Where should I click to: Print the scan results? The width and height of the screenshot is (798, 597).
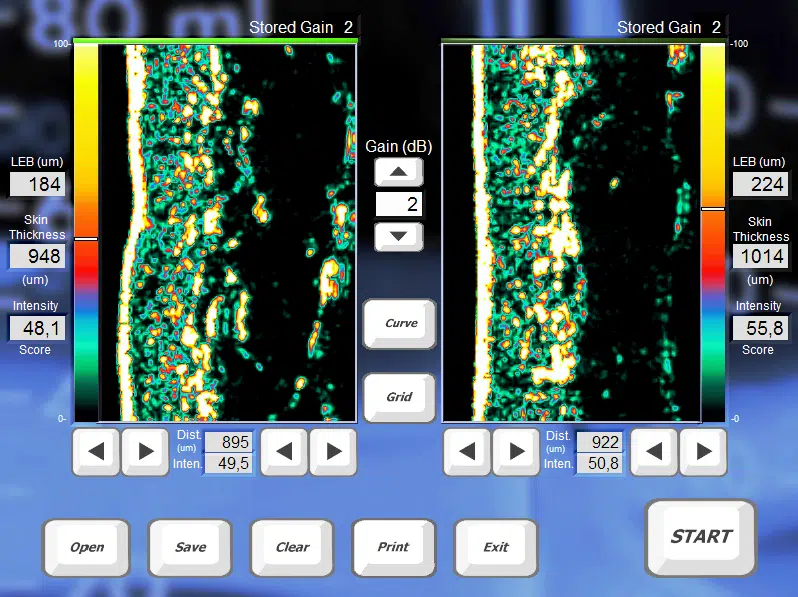pos(394,547)
